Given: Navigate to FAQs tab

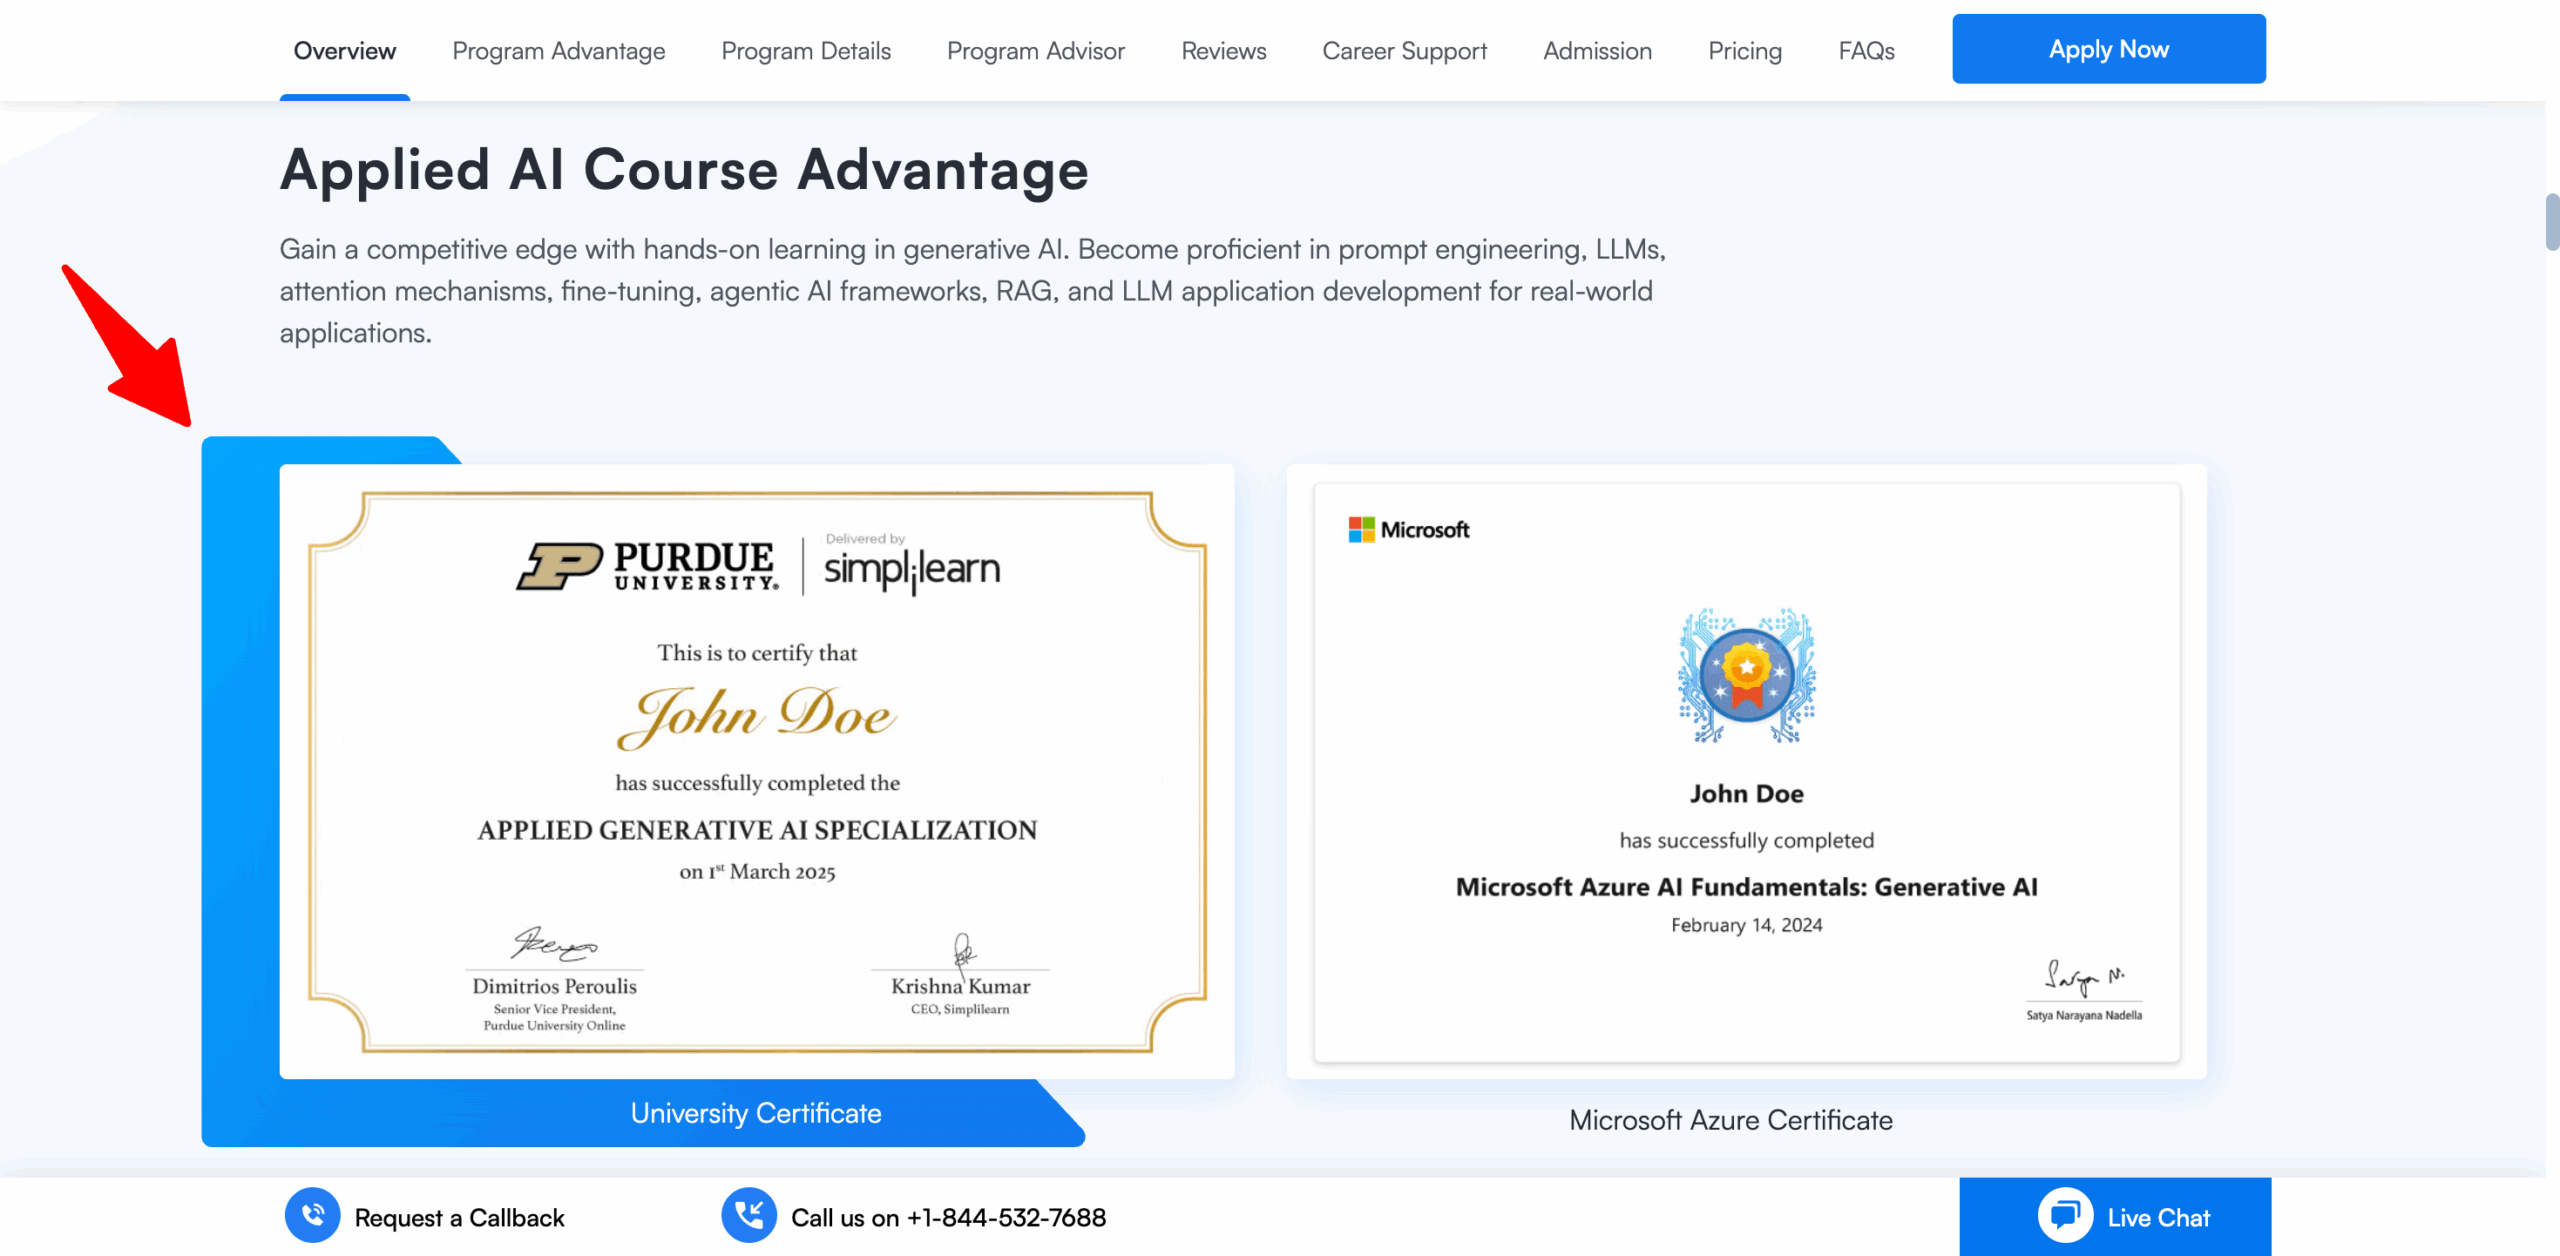Looking at the screenshot, I should point(1866,51).
